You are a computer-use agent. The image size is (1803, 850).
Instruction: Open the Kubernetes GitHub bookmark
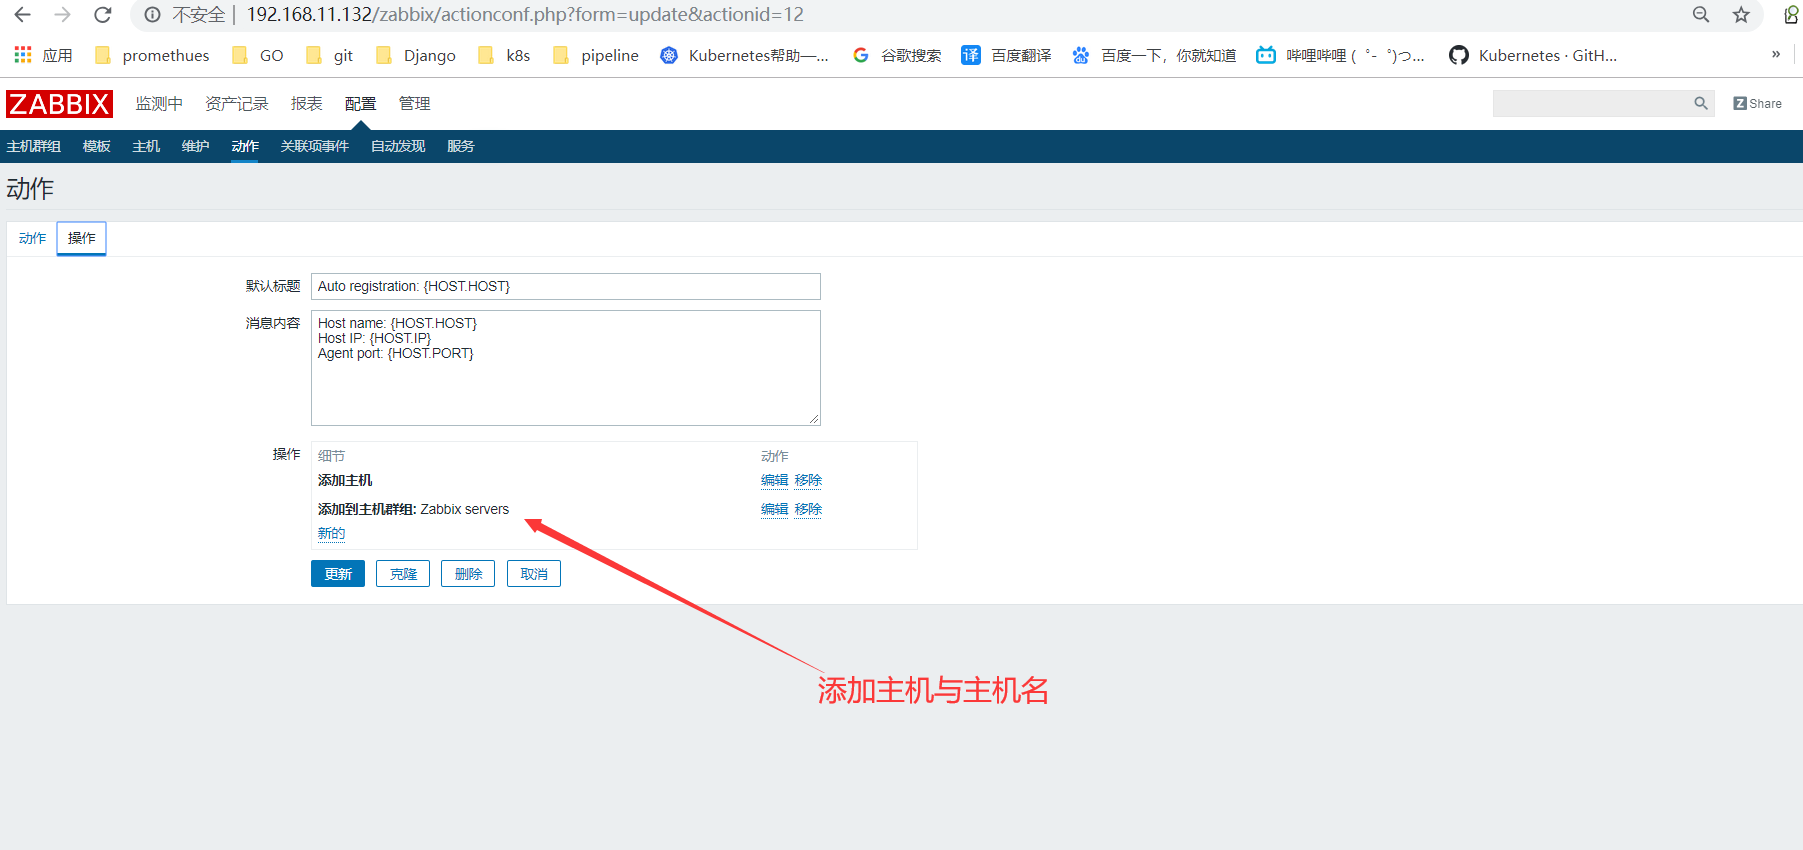1533,55
